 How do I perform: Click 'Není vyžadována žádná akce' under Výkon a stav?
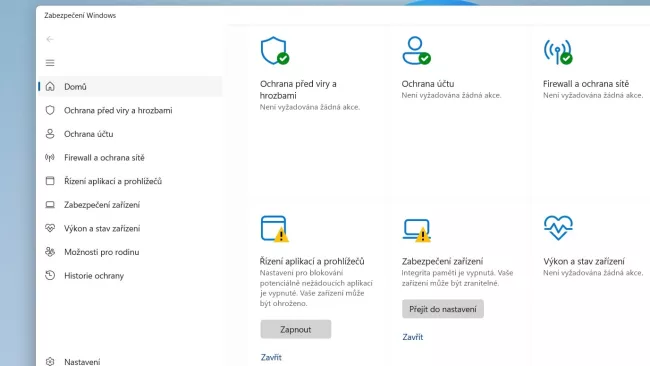(593, 273)
